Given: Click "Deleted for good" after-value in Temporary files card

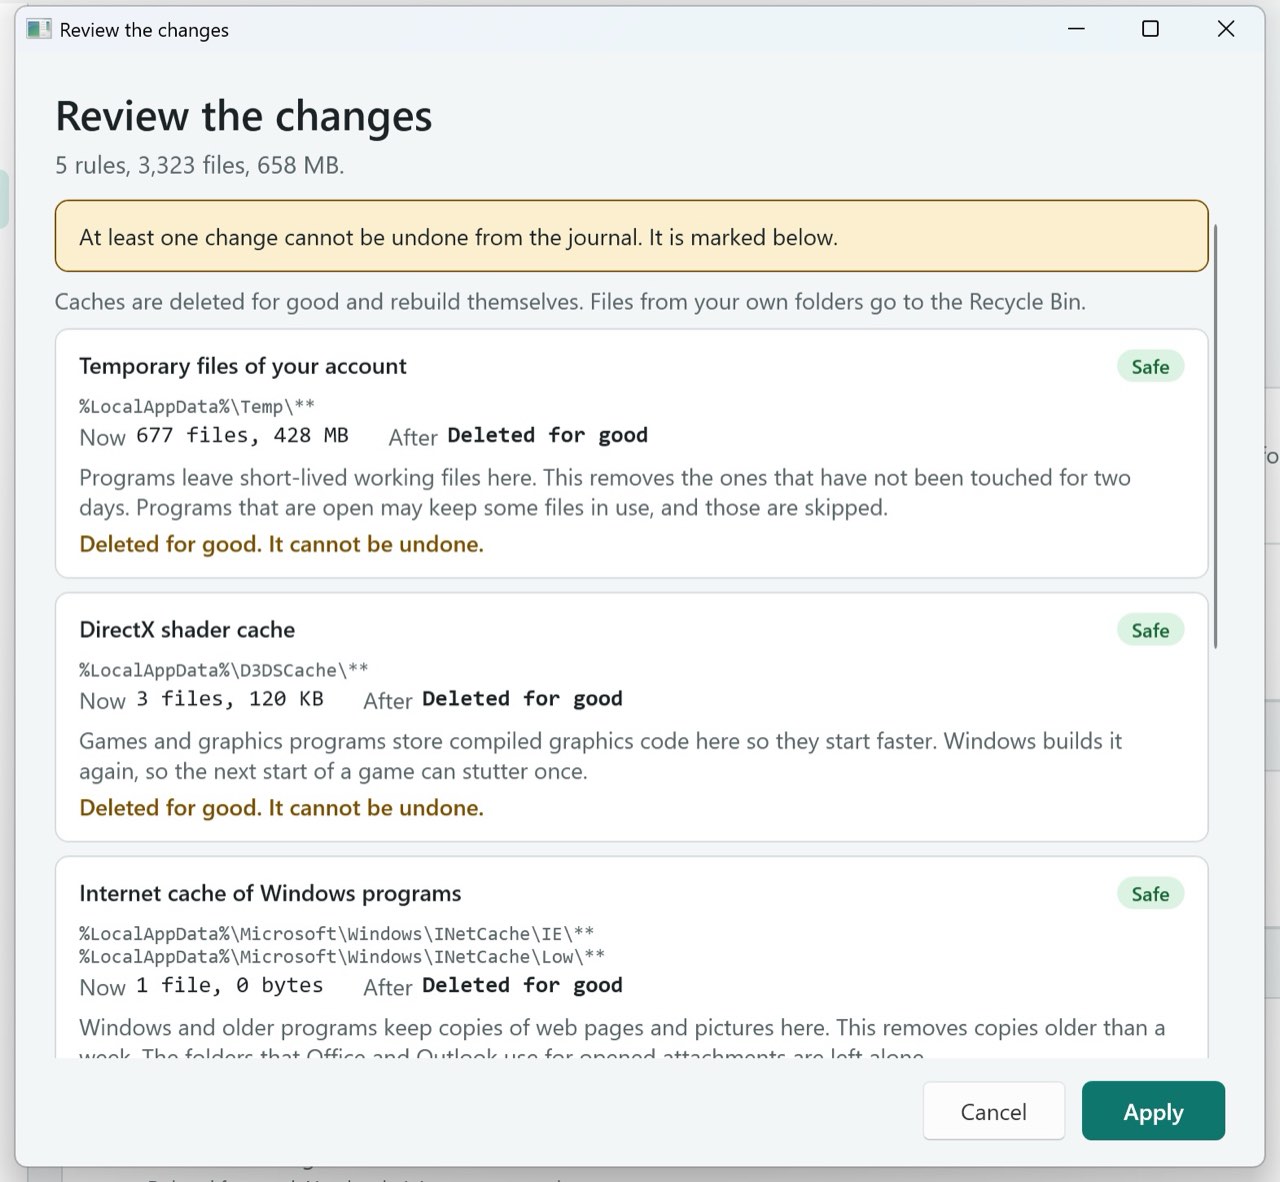Looking at the screenshot, I should pos(548,435).
